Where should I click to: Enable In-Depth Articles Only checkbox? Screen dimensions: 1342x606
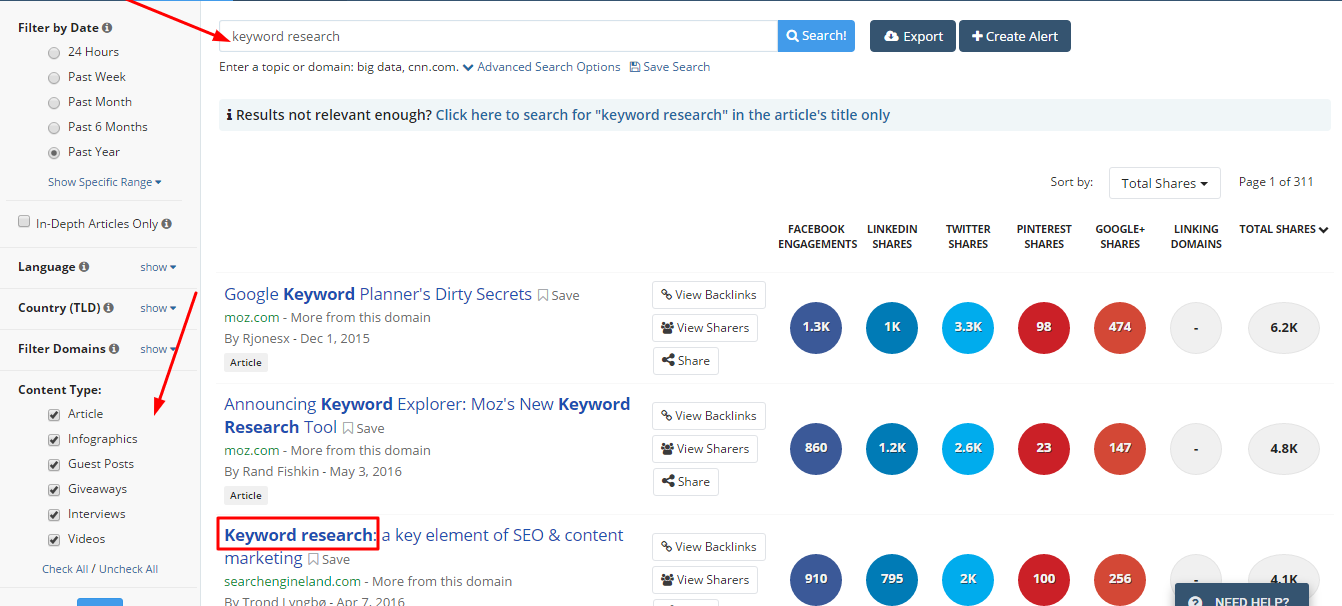click(24, 222)
